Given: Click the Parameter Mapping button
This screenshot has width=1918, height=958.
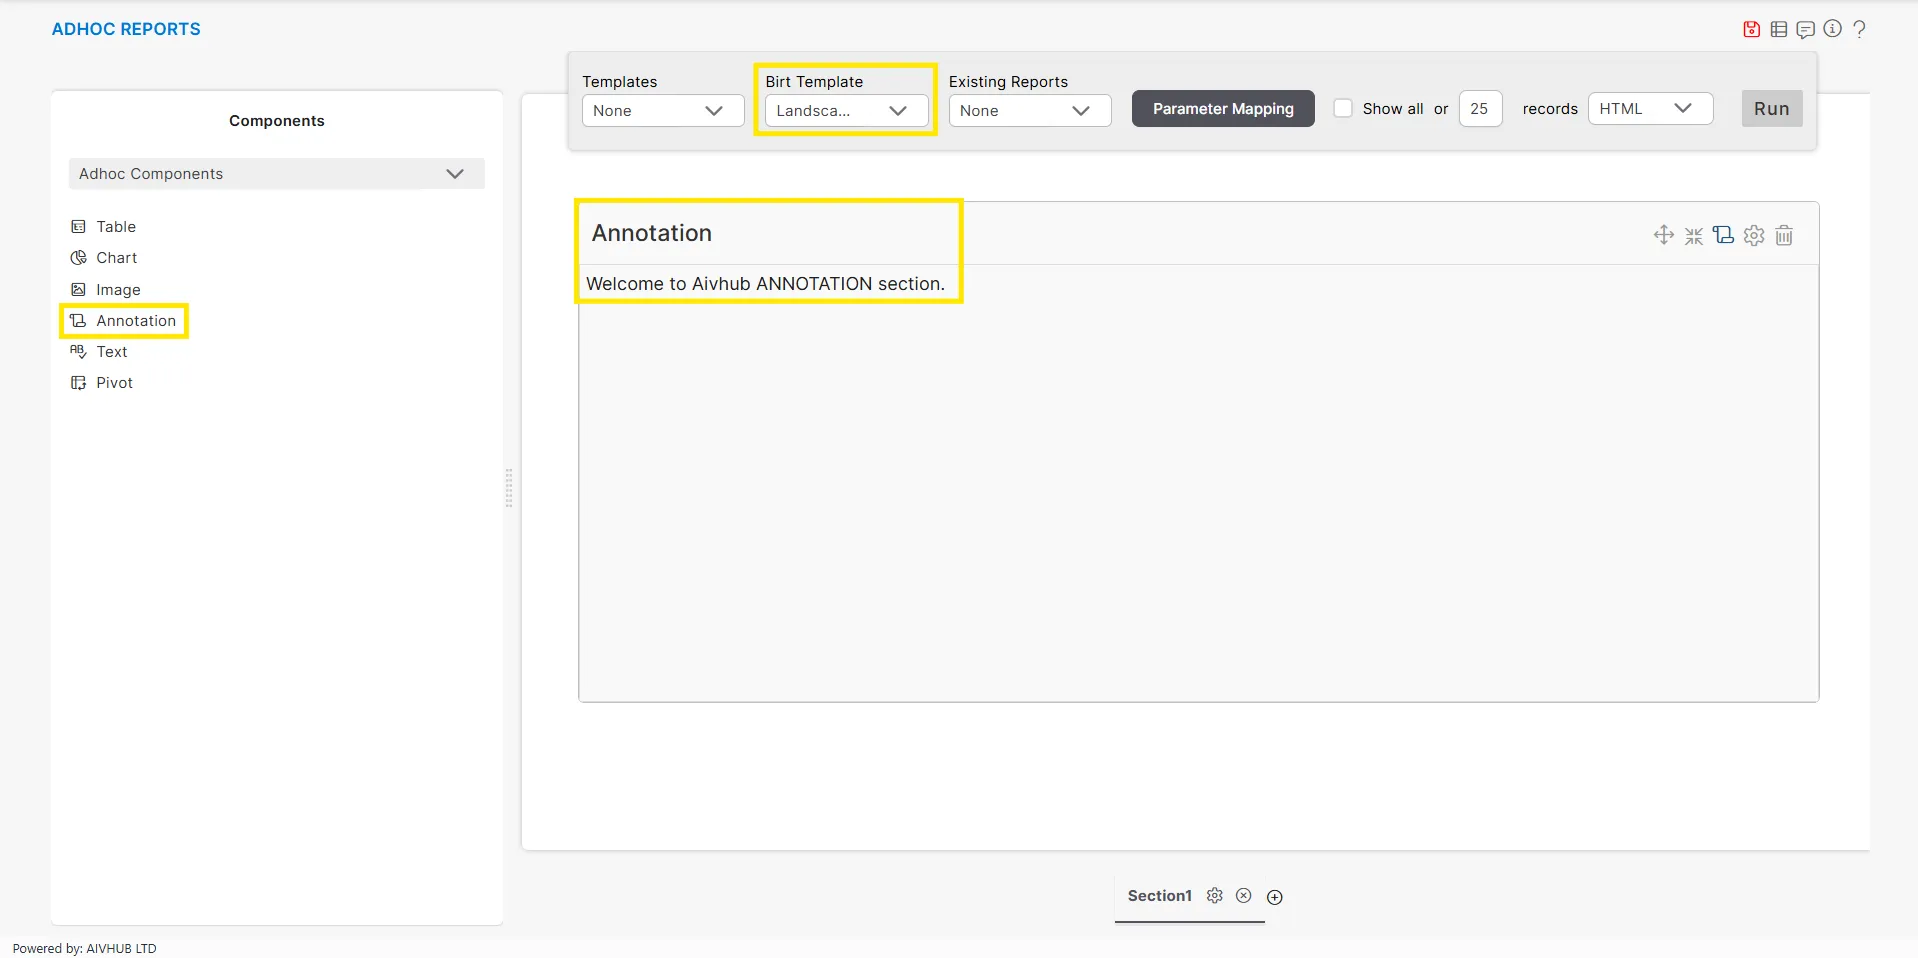Looking at the screenshot, I should click(x=1222, y=109).
